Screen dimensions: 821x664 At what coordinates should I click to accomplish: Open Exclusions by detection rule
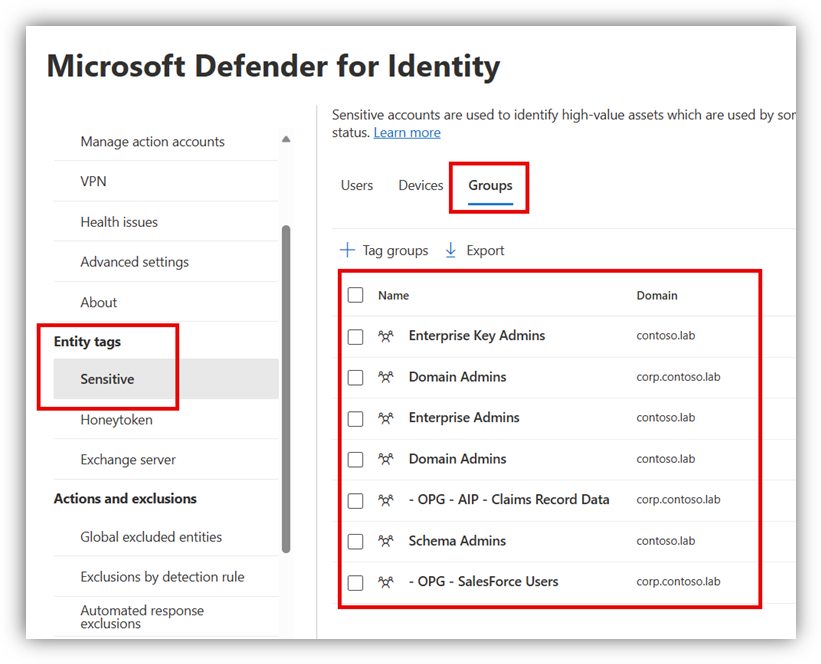pyautogui.click(x=162, y=577)
